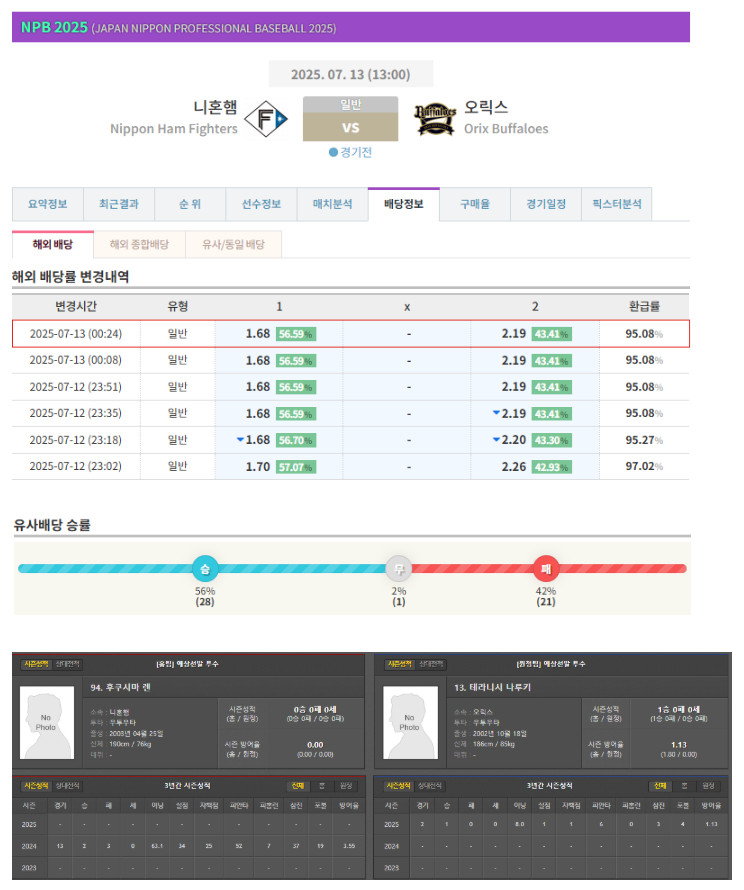The height and width of the screenshot is (890, 744).
Task: Click the 43.30% green badge
Action: click(x=552, y=440)
